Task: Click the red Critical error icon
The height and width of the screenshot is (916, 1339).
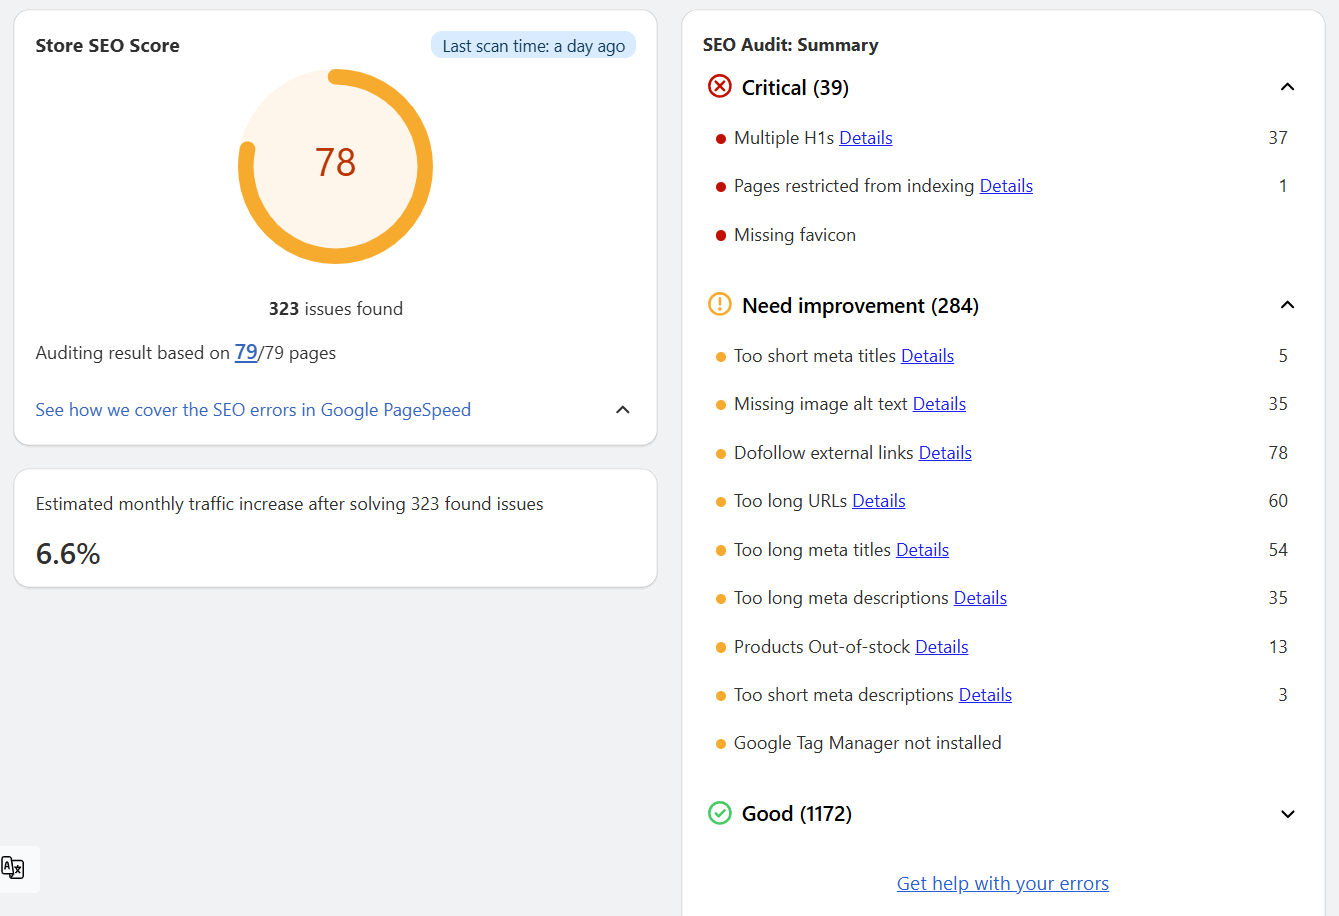Action: coord(720,87)
